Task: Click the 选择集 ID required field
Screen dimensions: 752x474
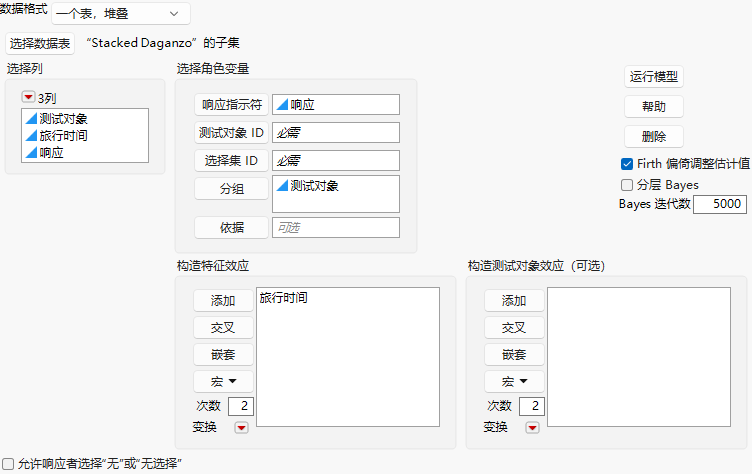Action: click(336, 161)
